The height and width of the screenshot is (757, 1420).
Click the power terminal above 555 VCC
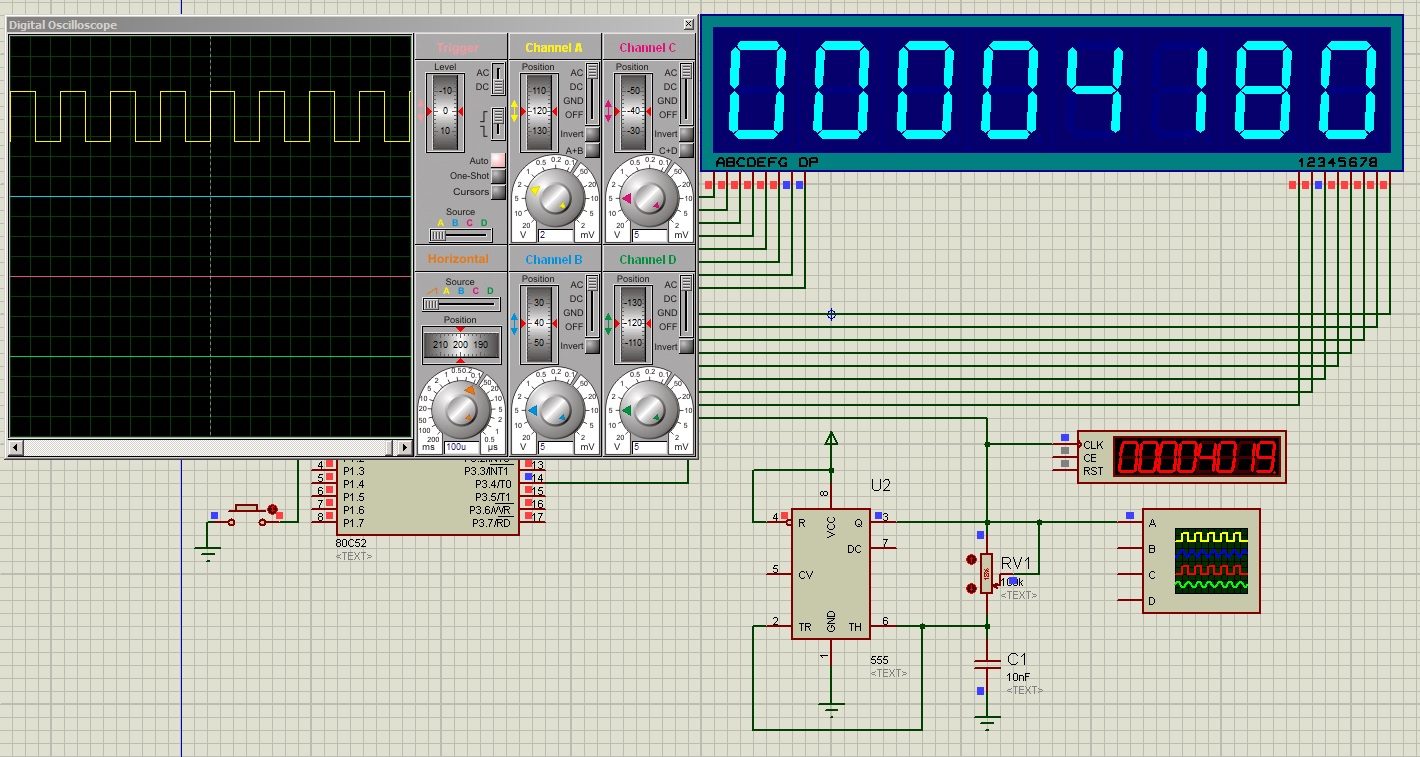click(x=830, y=438)
